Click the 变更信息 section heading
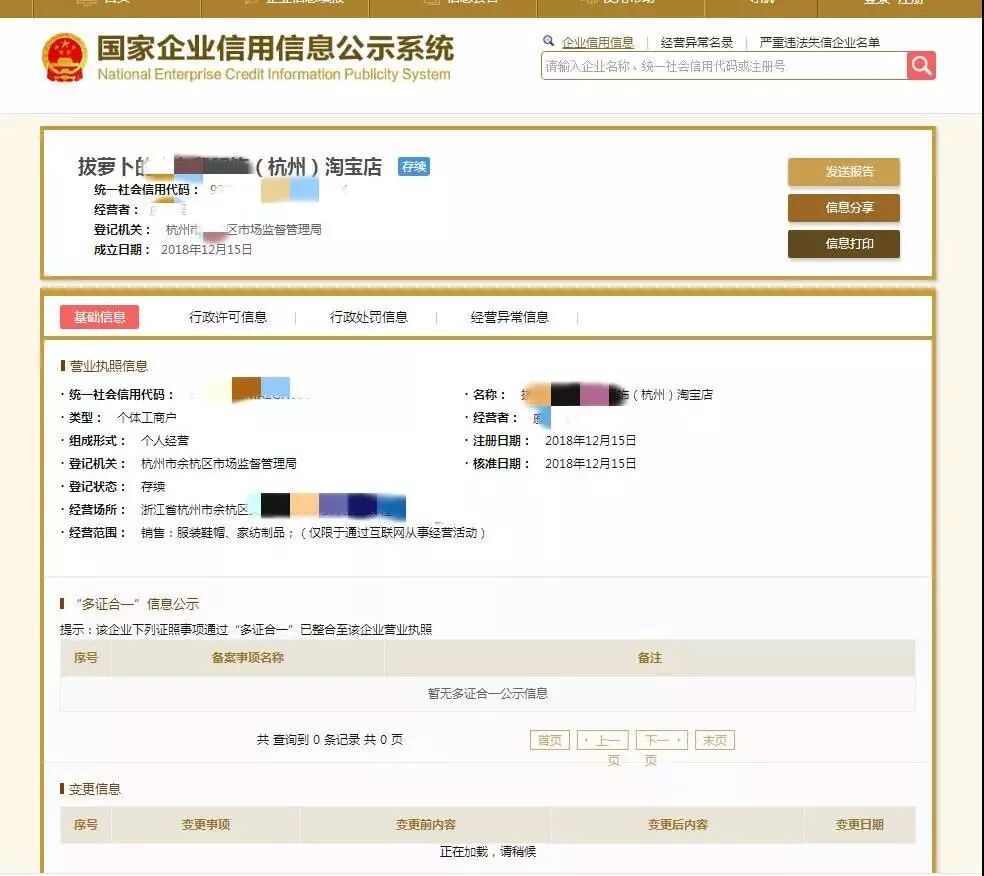The image size is (984, 876). [x=94, y=789]
